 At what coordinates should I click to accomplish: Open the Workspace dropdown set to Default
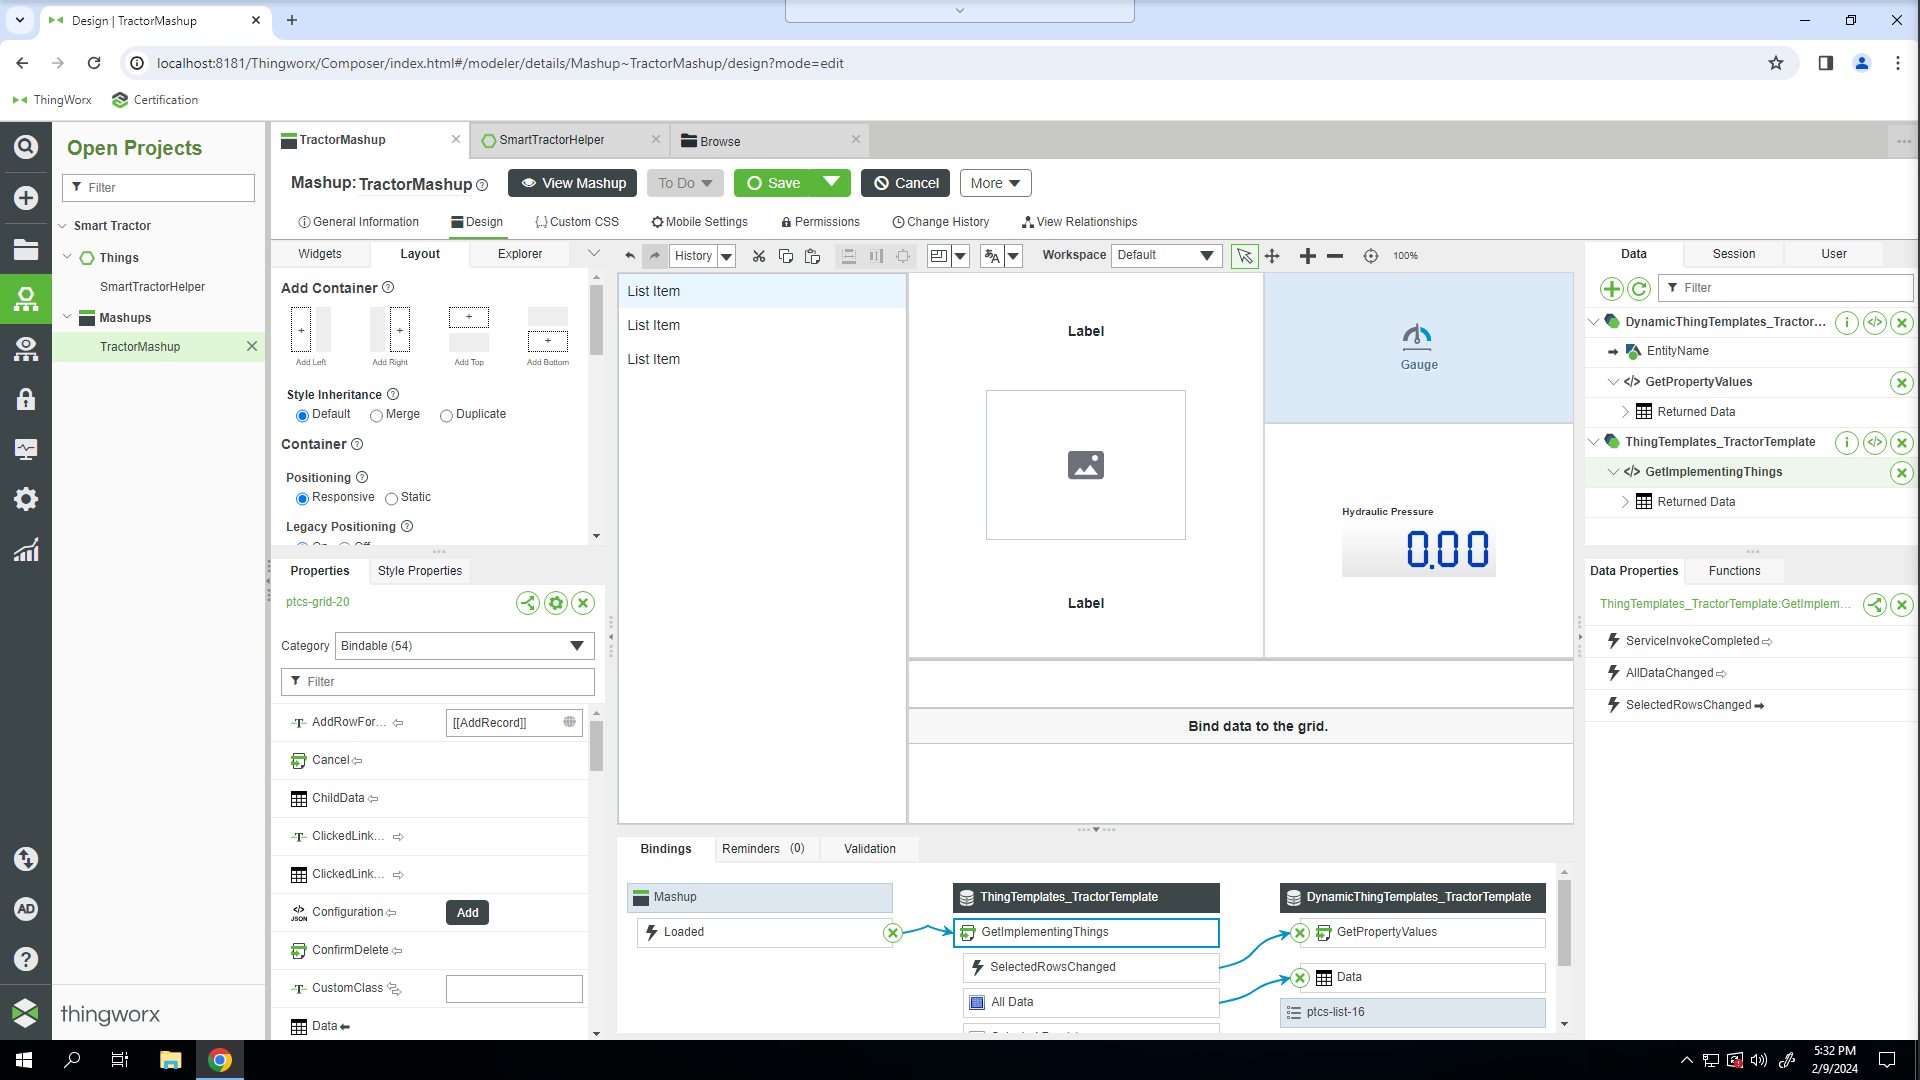tap(1166, 255)
